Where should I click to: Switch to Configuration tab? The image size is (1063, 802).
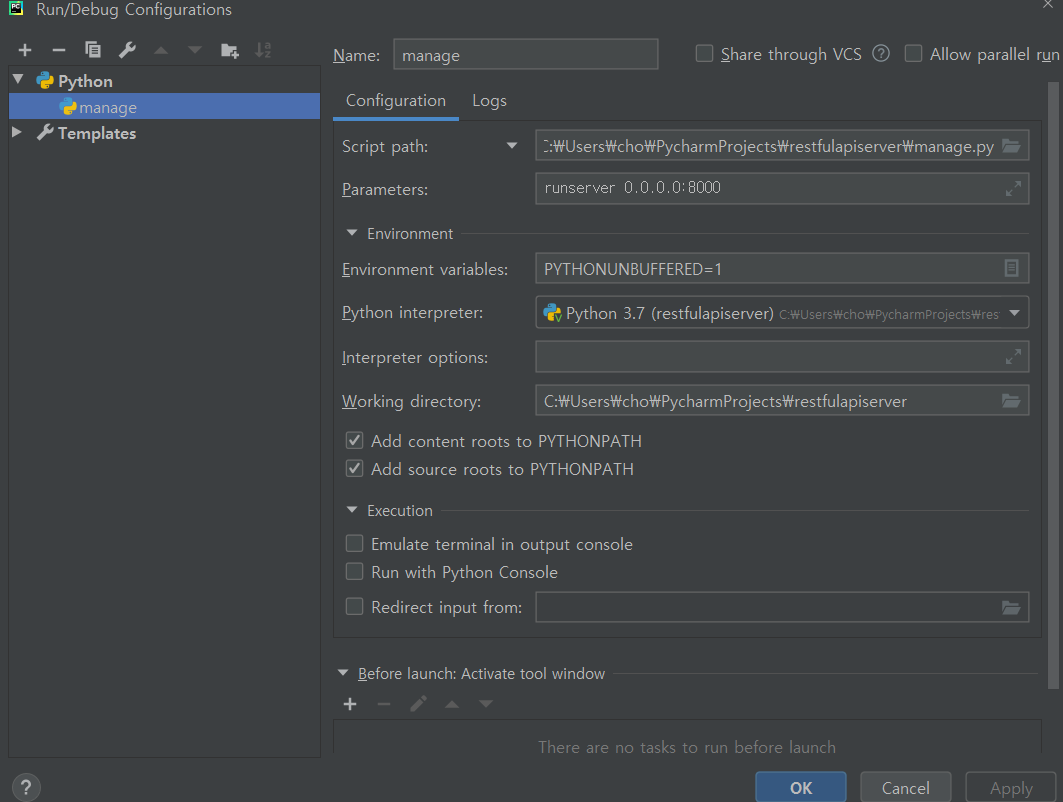[396, 100]
